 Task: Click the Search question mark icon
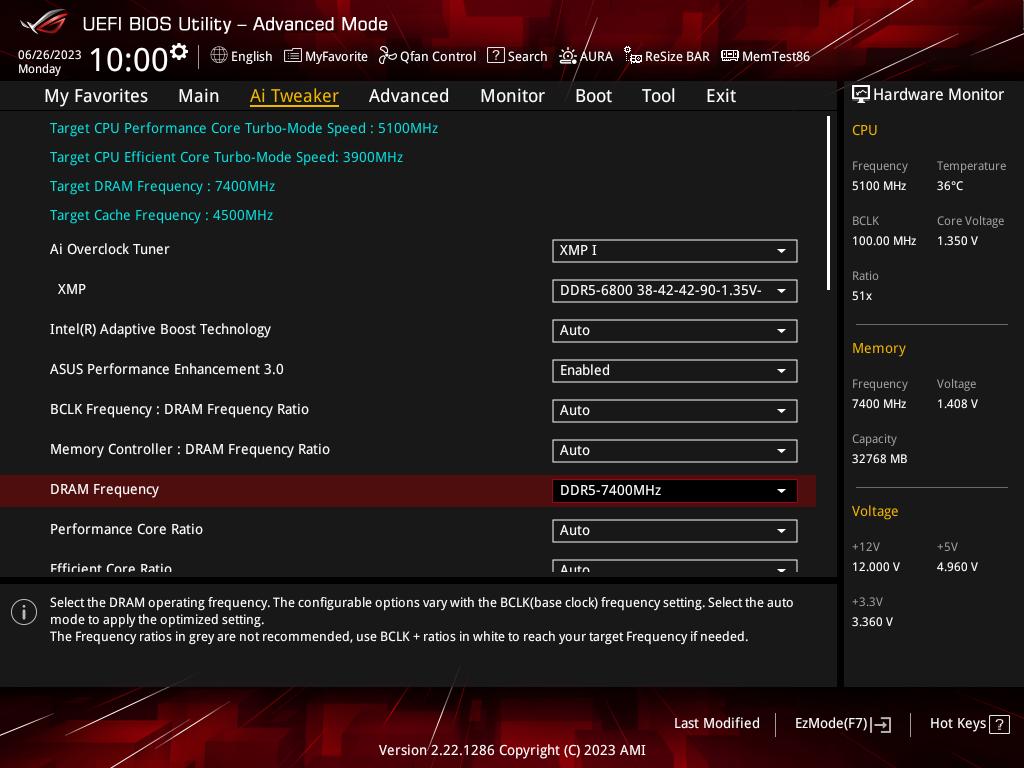[x=495, y=56]
